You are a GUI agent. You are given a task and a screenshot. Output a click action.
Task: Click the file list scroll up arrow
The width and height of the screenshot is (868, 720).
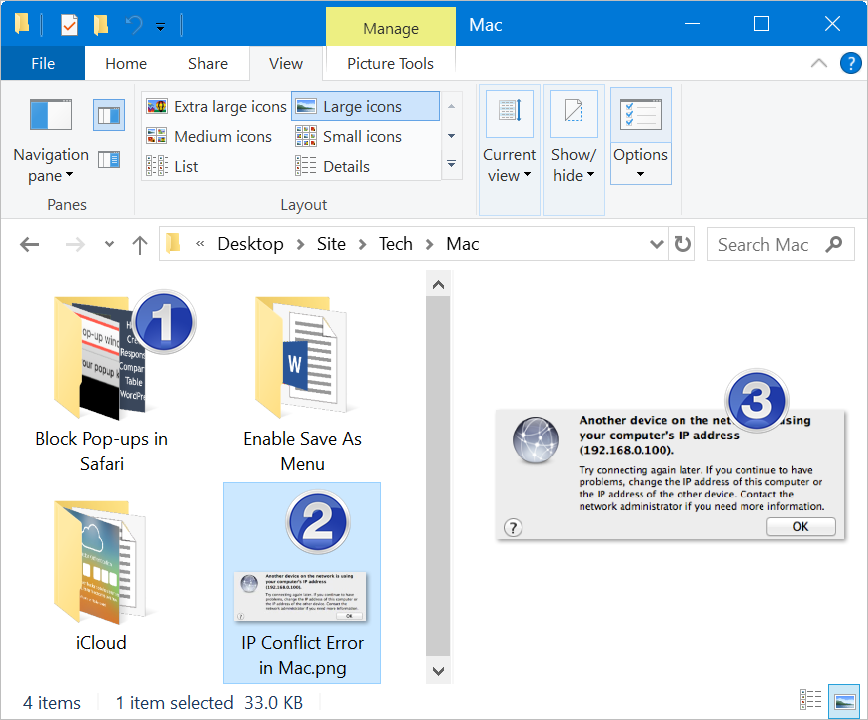438,284
